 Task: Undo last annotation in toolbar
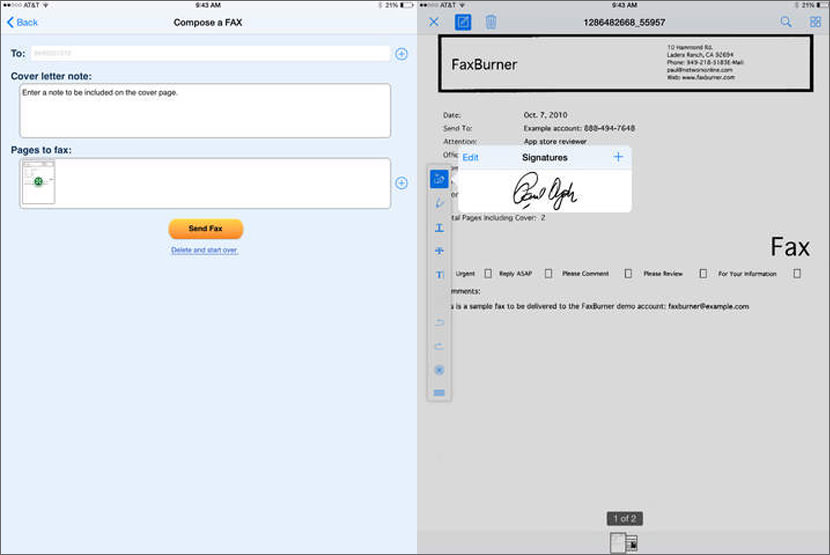coord(439,323)
